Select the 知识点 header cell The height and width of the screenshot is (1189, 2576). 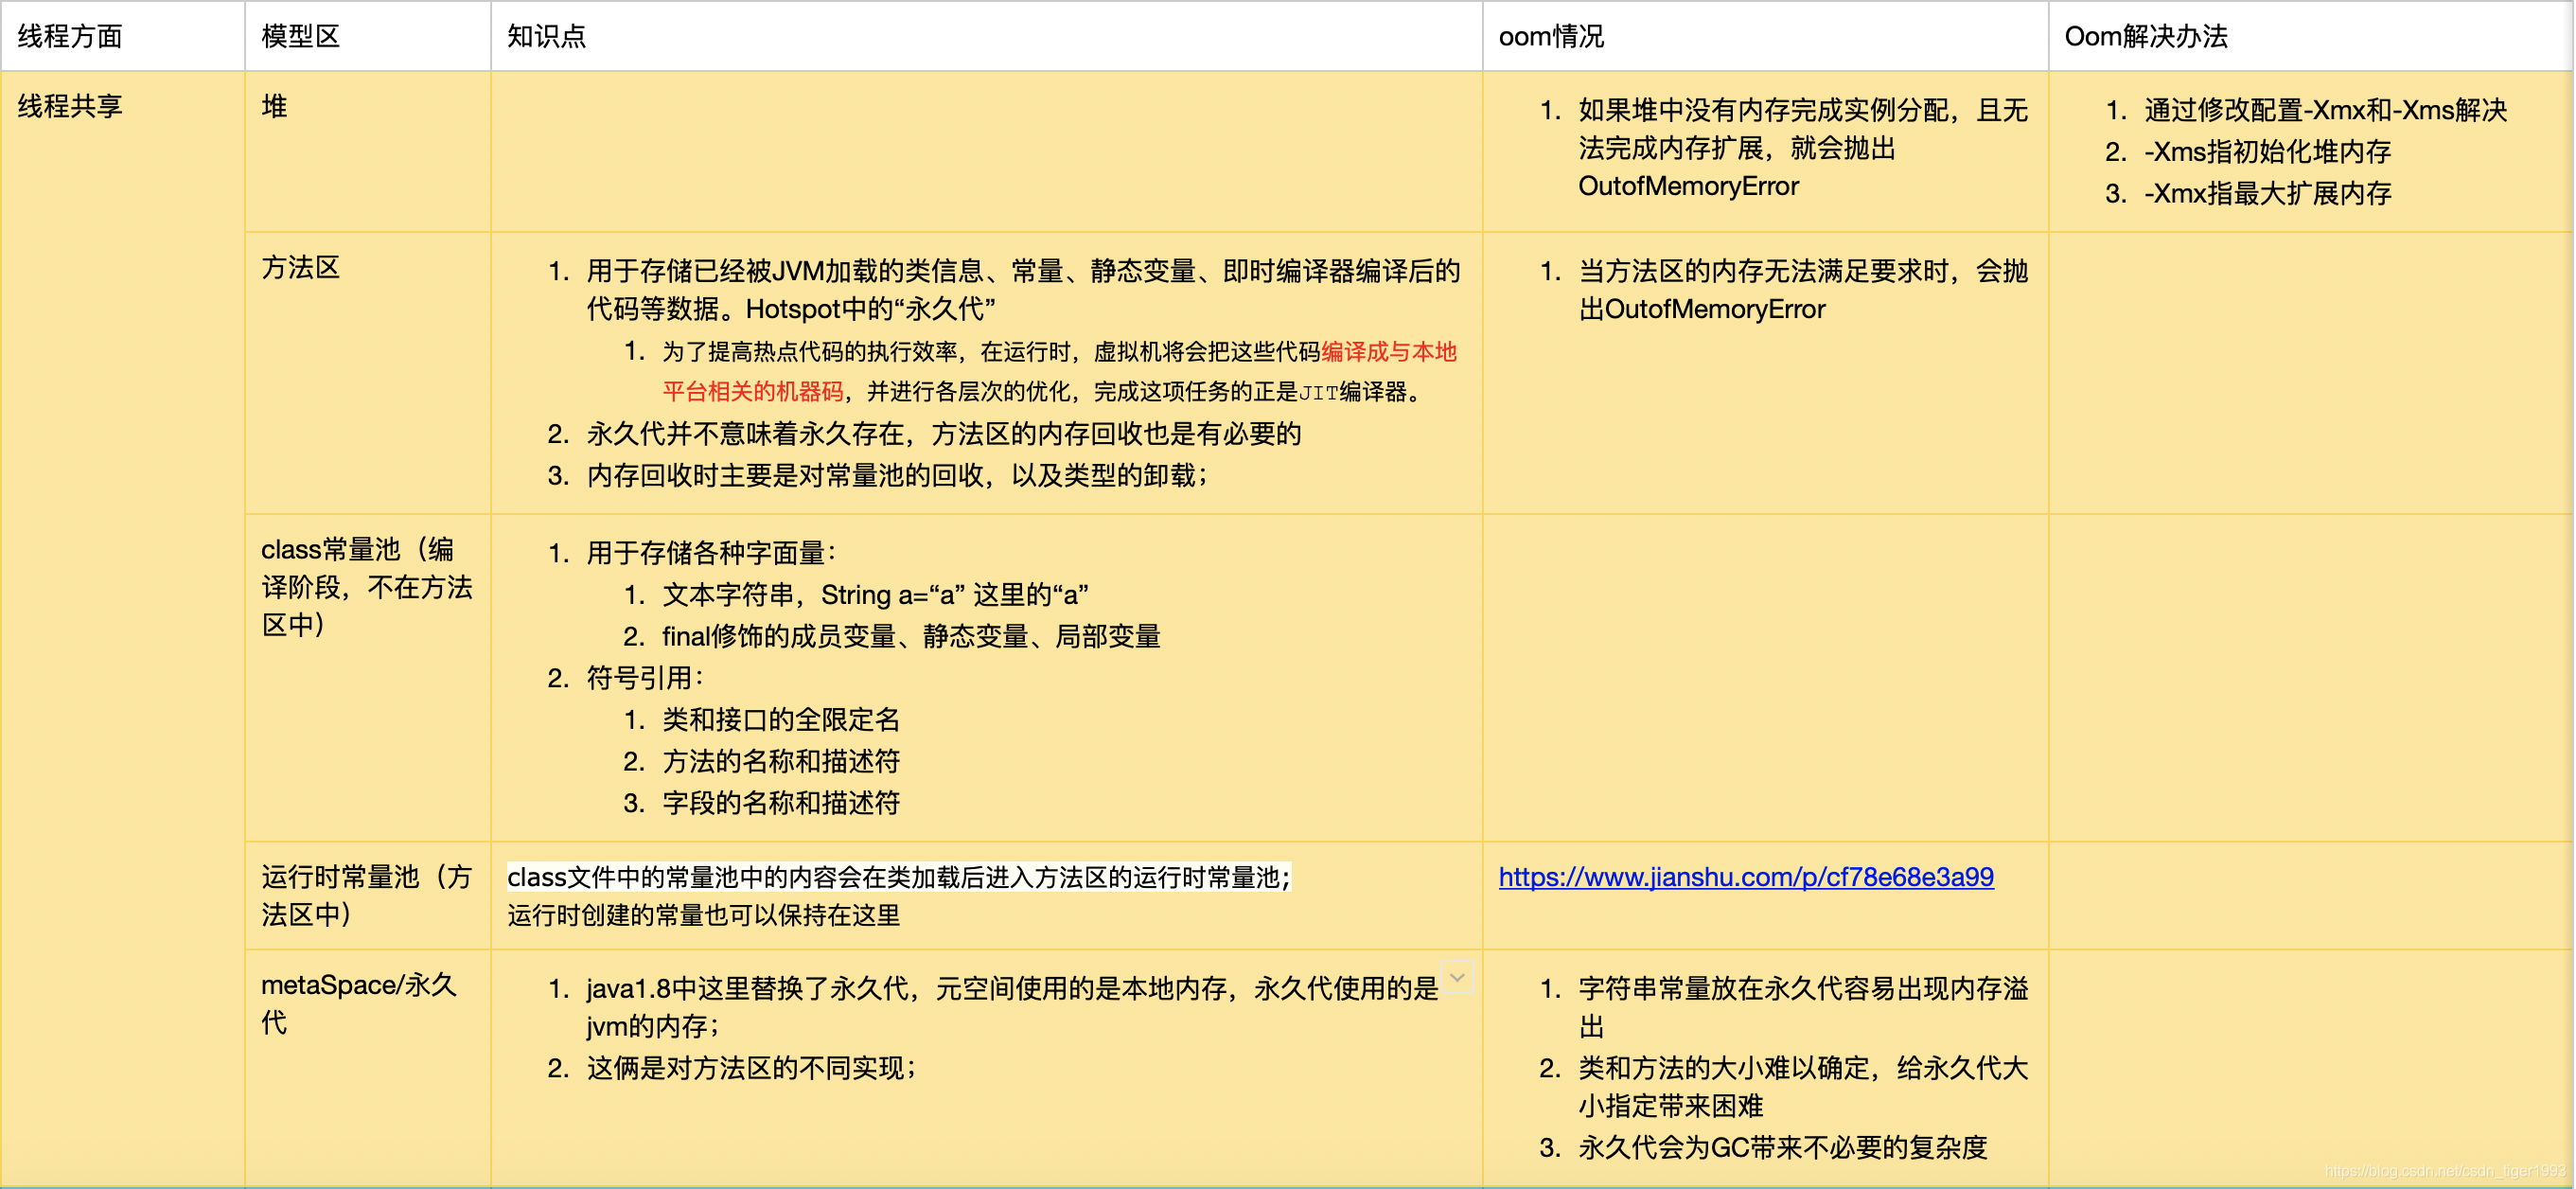(x=546, y=37)
